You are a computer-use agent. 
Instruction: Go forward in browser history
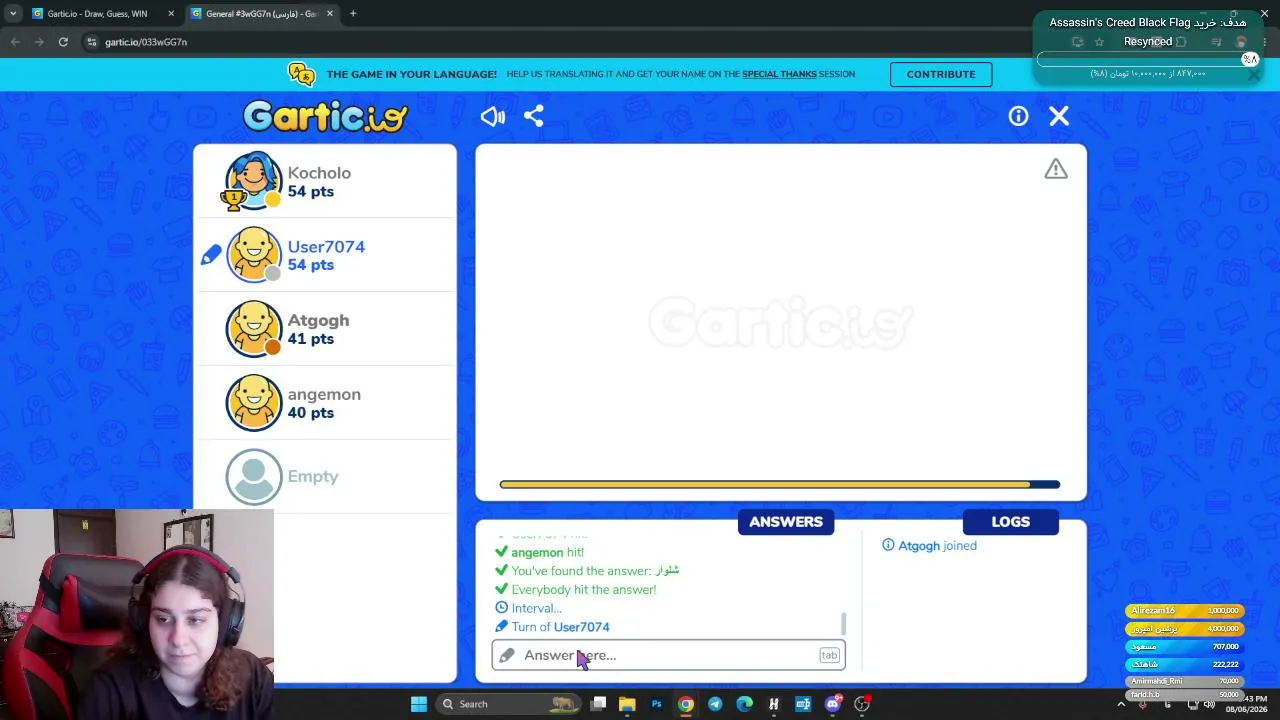click(39, 42)
